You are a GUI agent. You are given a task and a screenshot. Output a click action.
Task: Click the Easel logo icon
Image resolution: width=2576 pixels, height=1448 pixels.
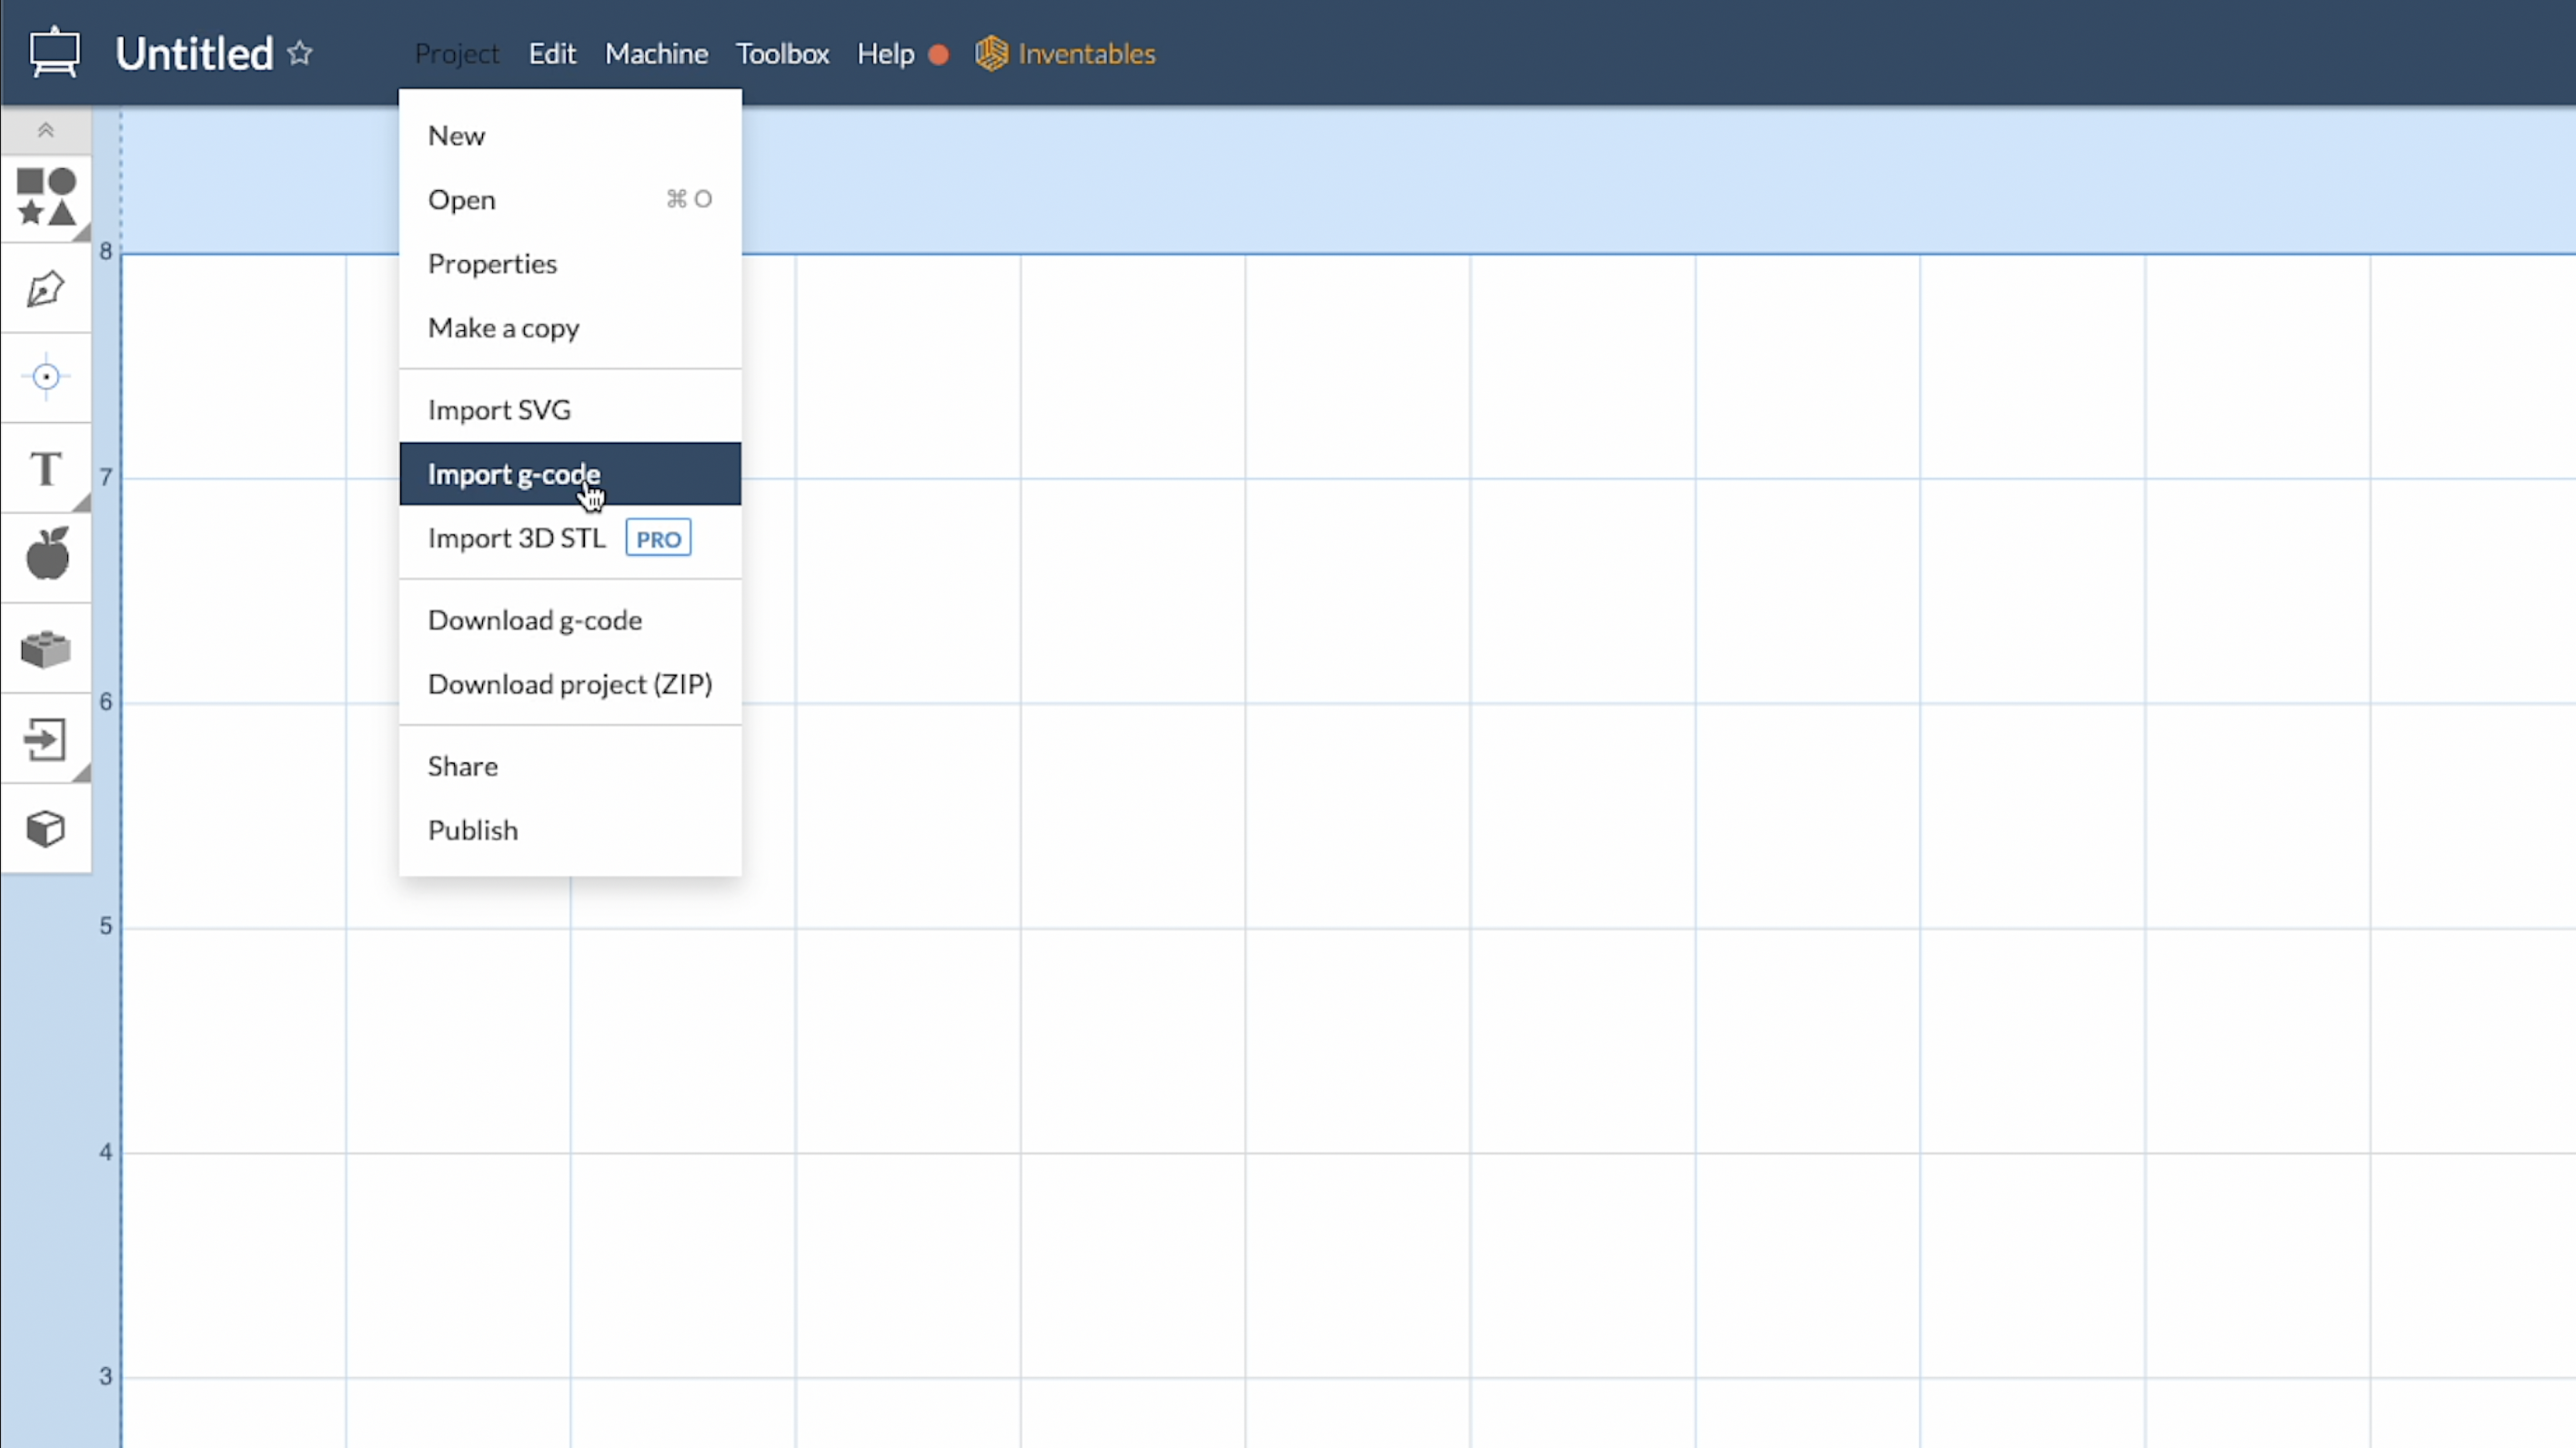pos(54,53)
